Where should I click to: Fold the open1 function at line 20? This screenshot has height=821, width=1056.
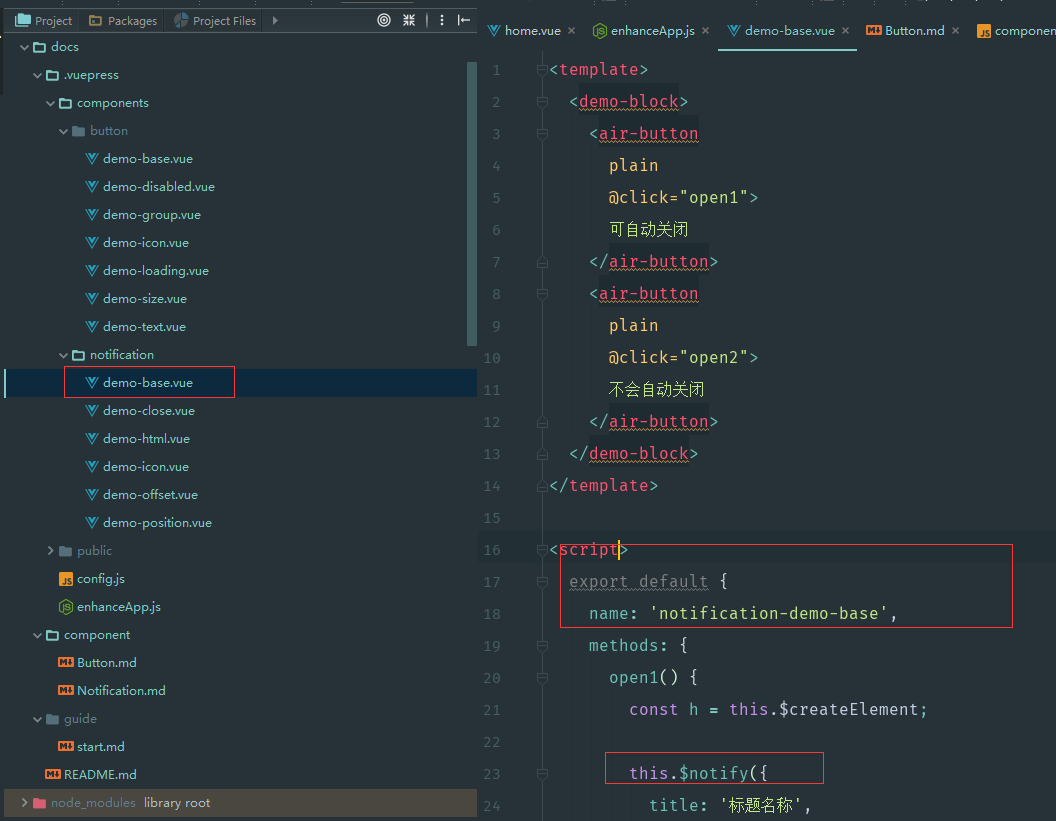(x=542, y=678)
